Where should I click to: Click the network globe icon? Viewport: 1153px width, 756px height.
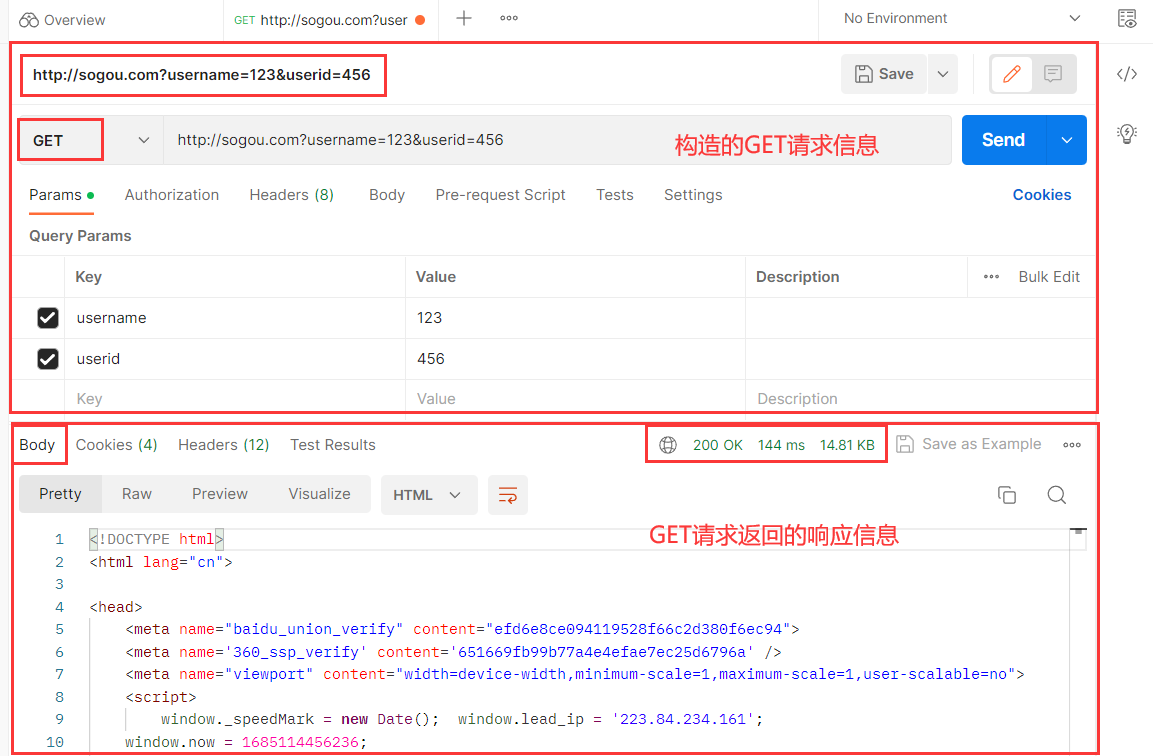668,445
